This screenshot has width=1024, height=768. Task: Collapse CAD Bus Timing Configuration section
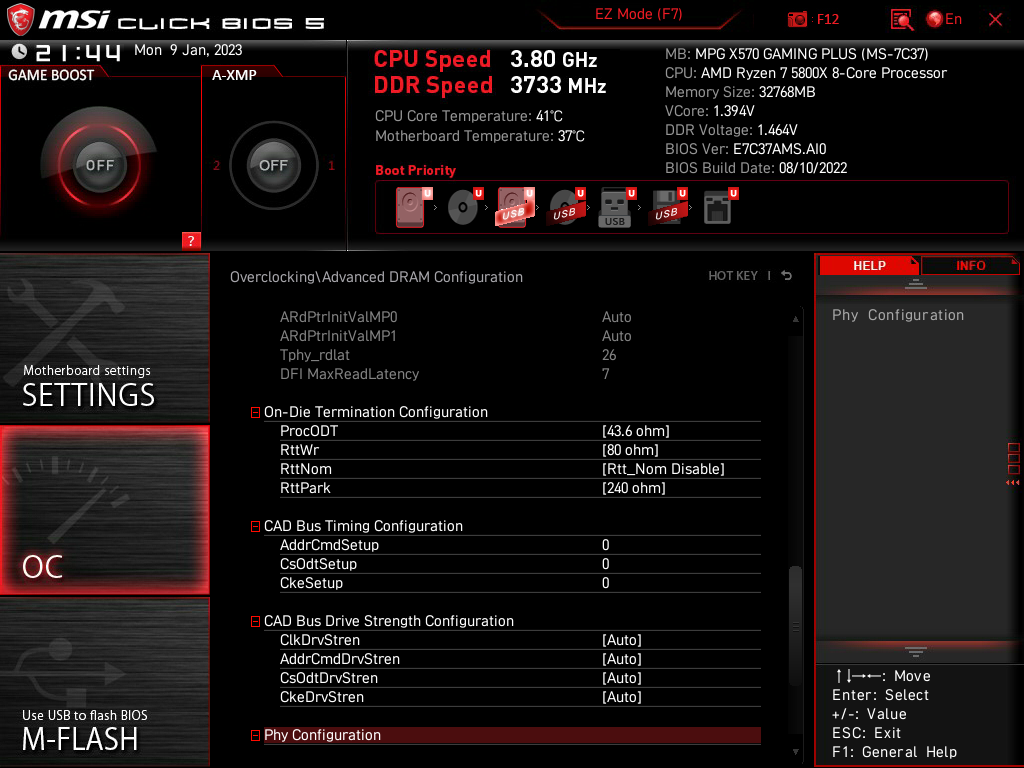tap(255, 526)
